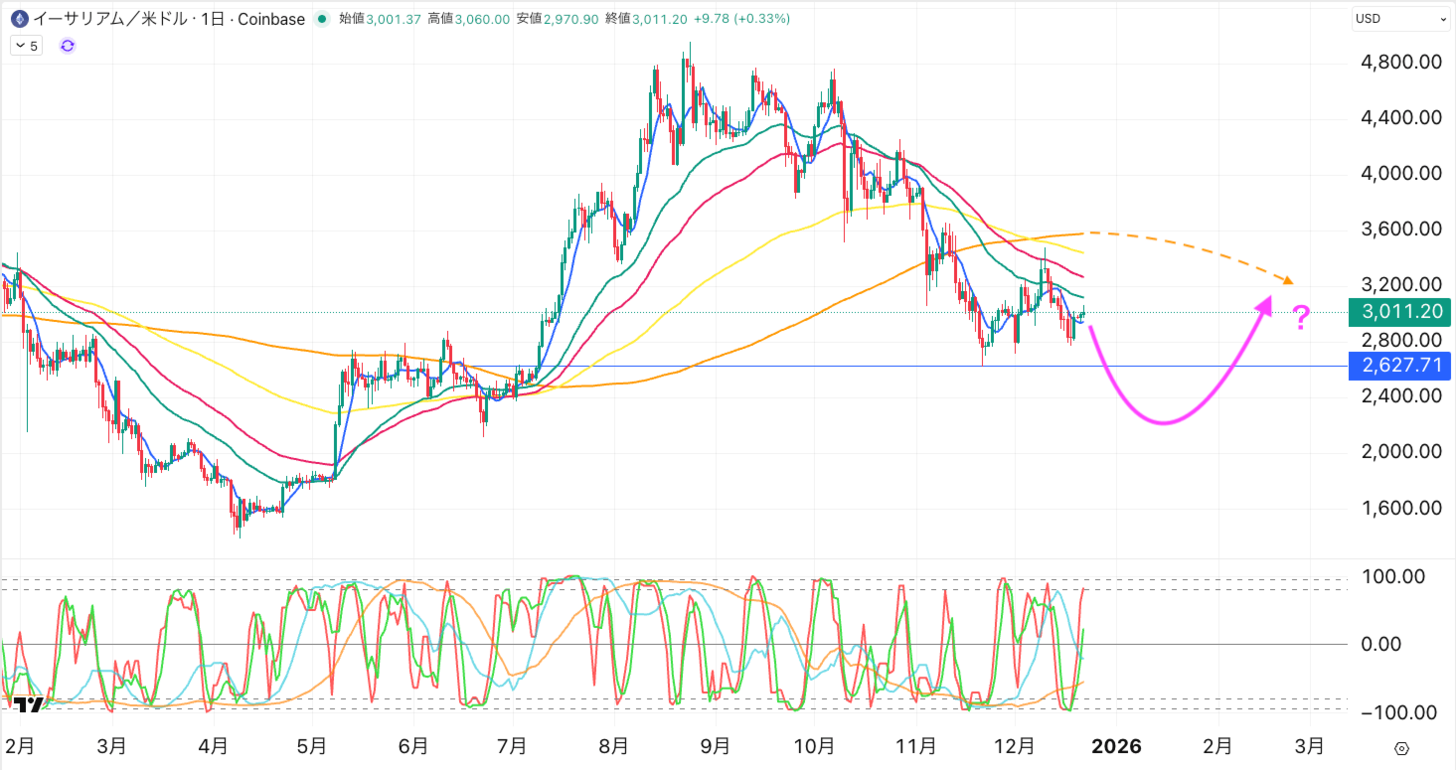Click the 8月 label on time axis

click(613, 747)
